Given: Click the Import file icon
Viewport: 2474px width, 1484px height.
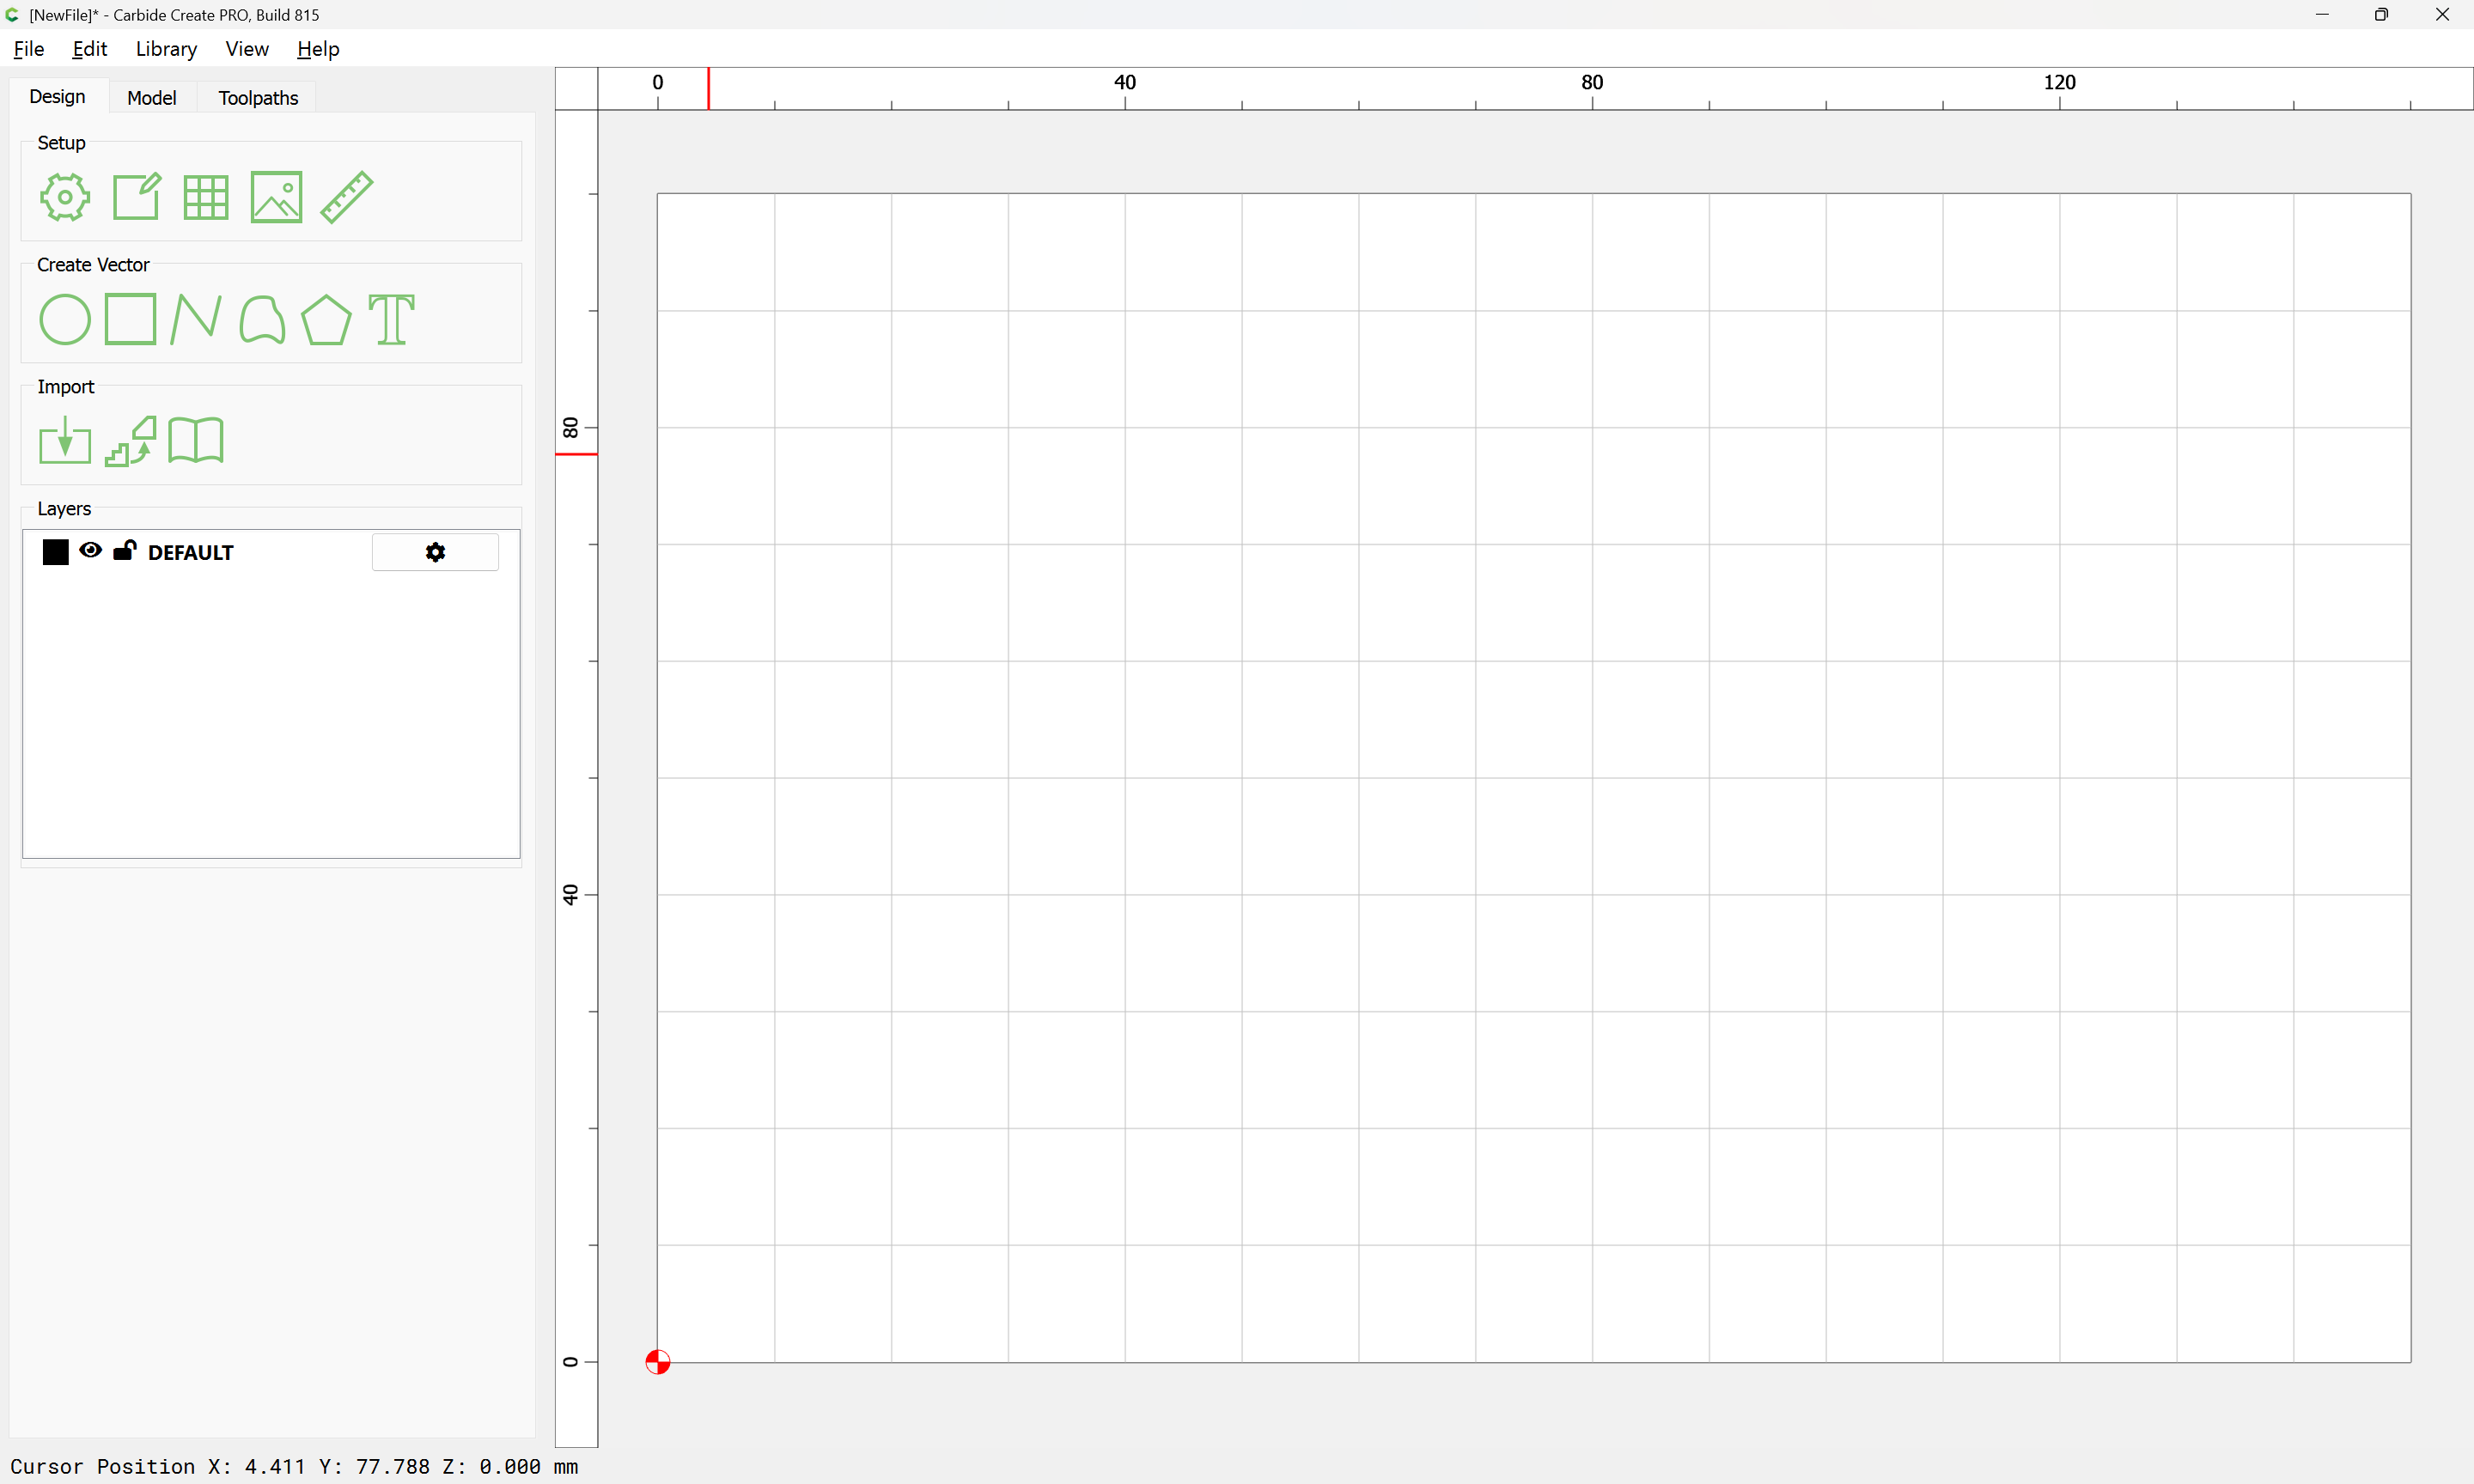Looking at the screenshot, I should (x=65, y=440).
